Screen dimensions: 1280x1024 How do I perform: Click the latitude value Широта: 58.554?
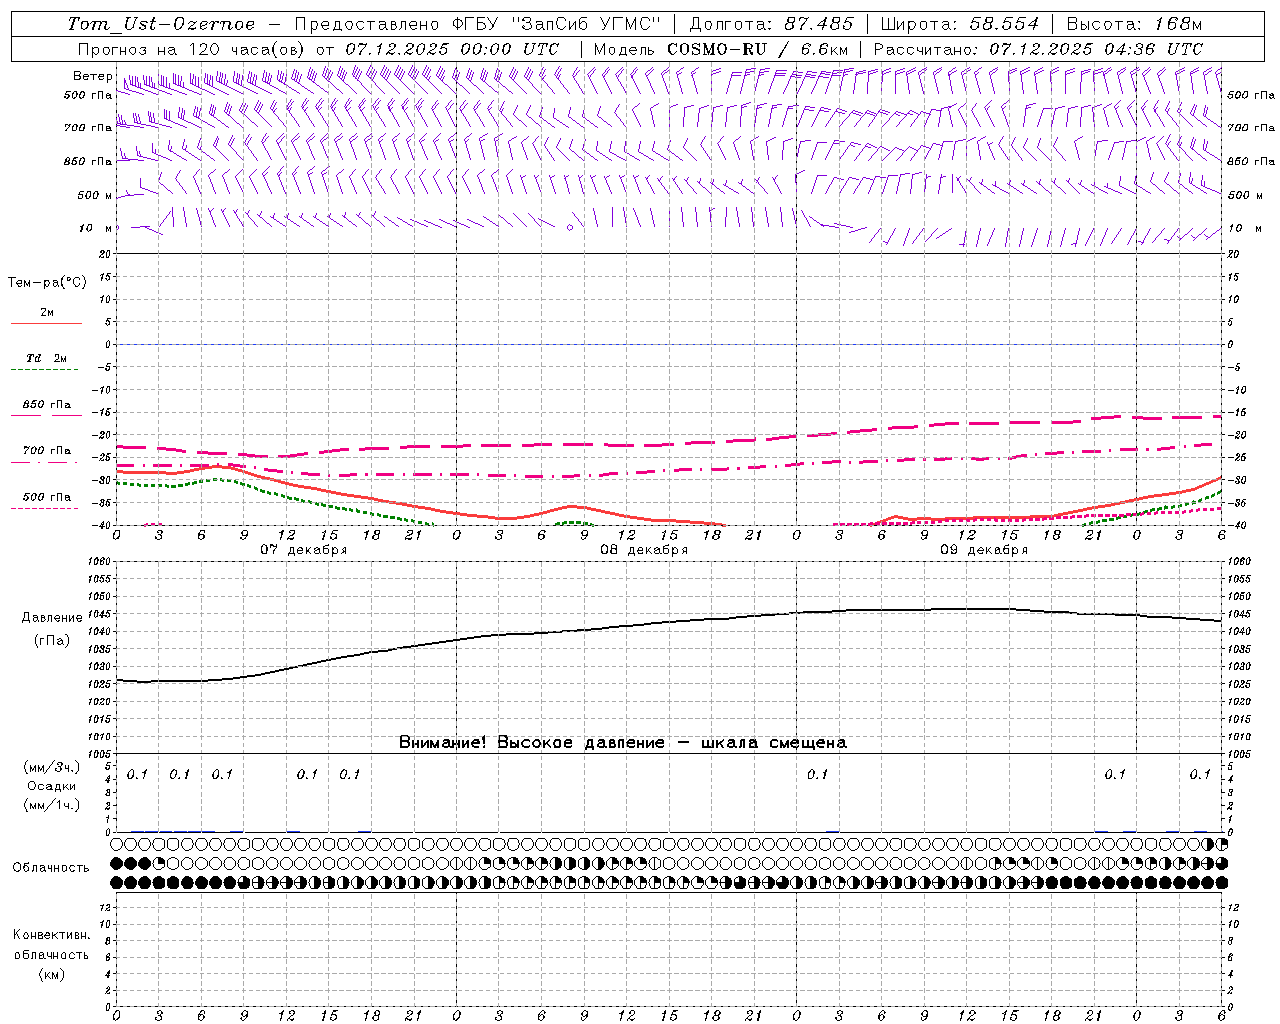point(959,24)
